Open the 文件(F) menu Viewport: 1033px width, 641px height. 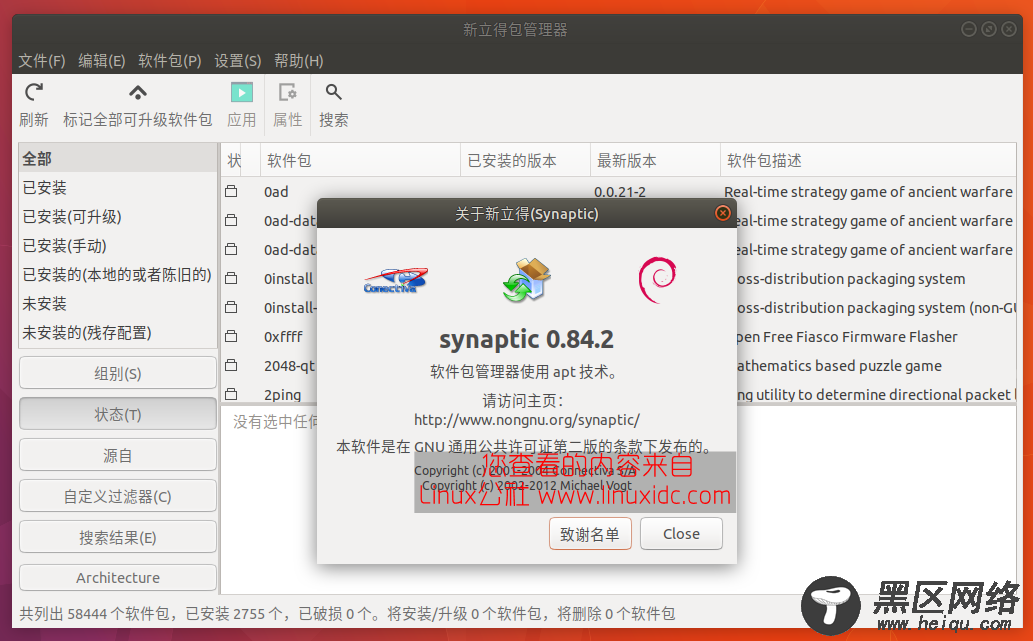click(42, 61)
